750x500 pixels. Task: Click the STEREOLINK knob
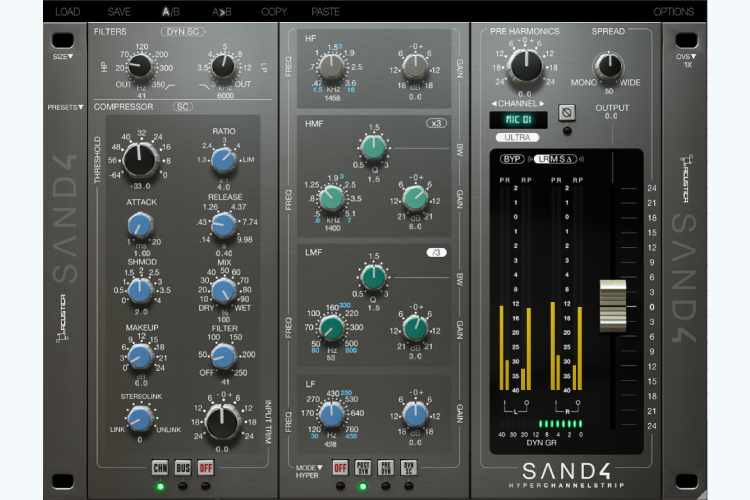tap(140, 419)
